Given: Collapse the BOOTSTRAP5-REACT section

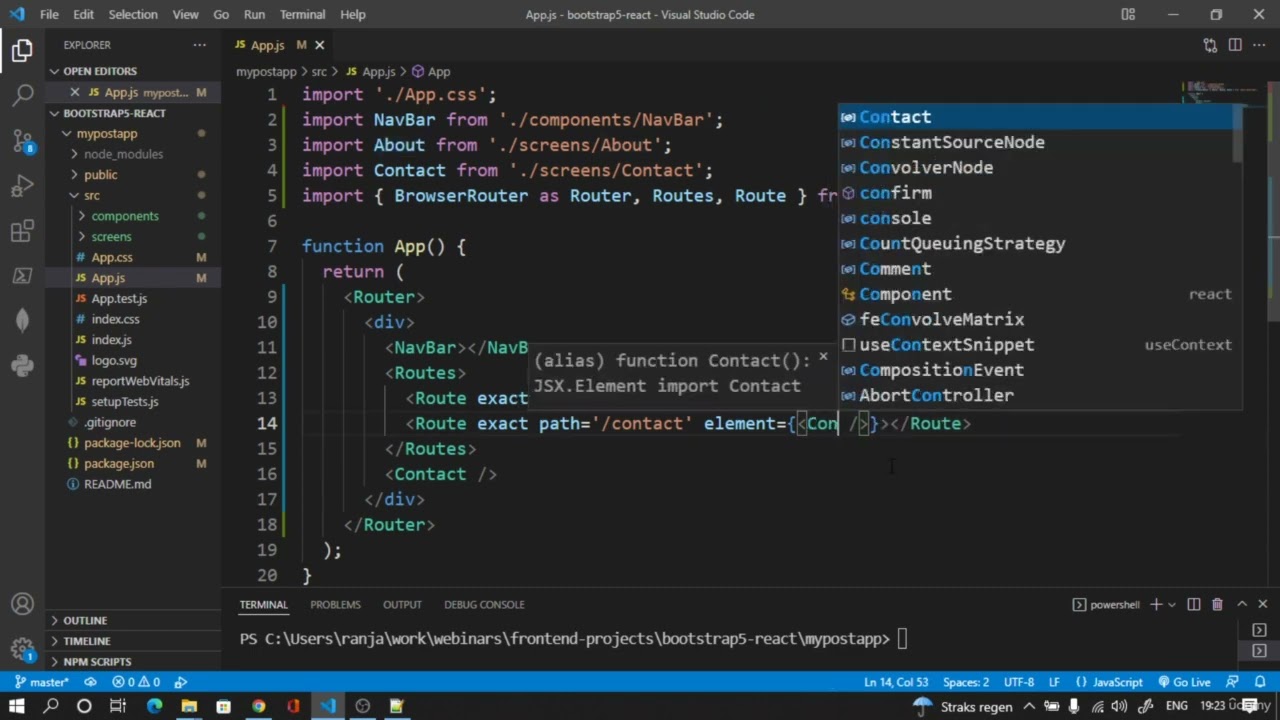Looking at the screenshot, I should [x=134, y=113].
